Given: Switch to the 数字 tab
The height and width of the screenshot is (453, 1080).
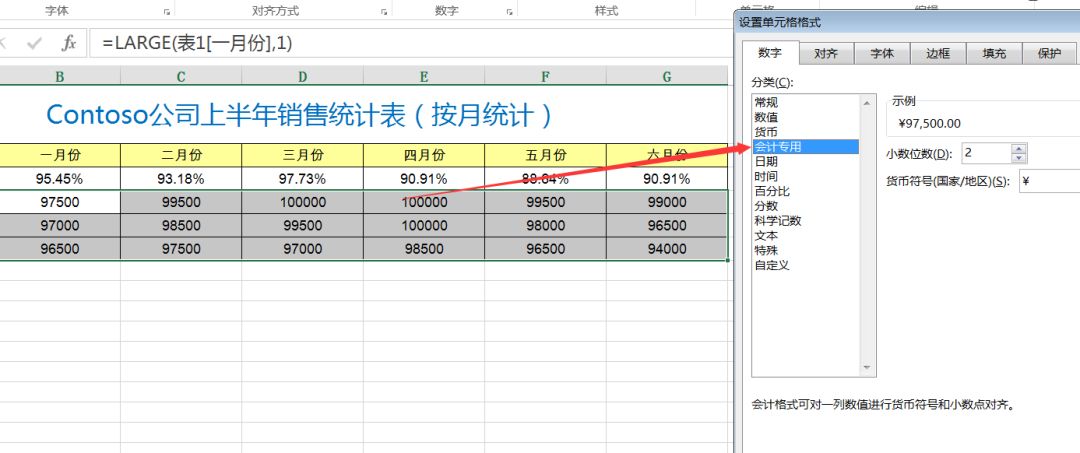Looking at the screenshot, I should pyautogui.click(x=770, y=53).
